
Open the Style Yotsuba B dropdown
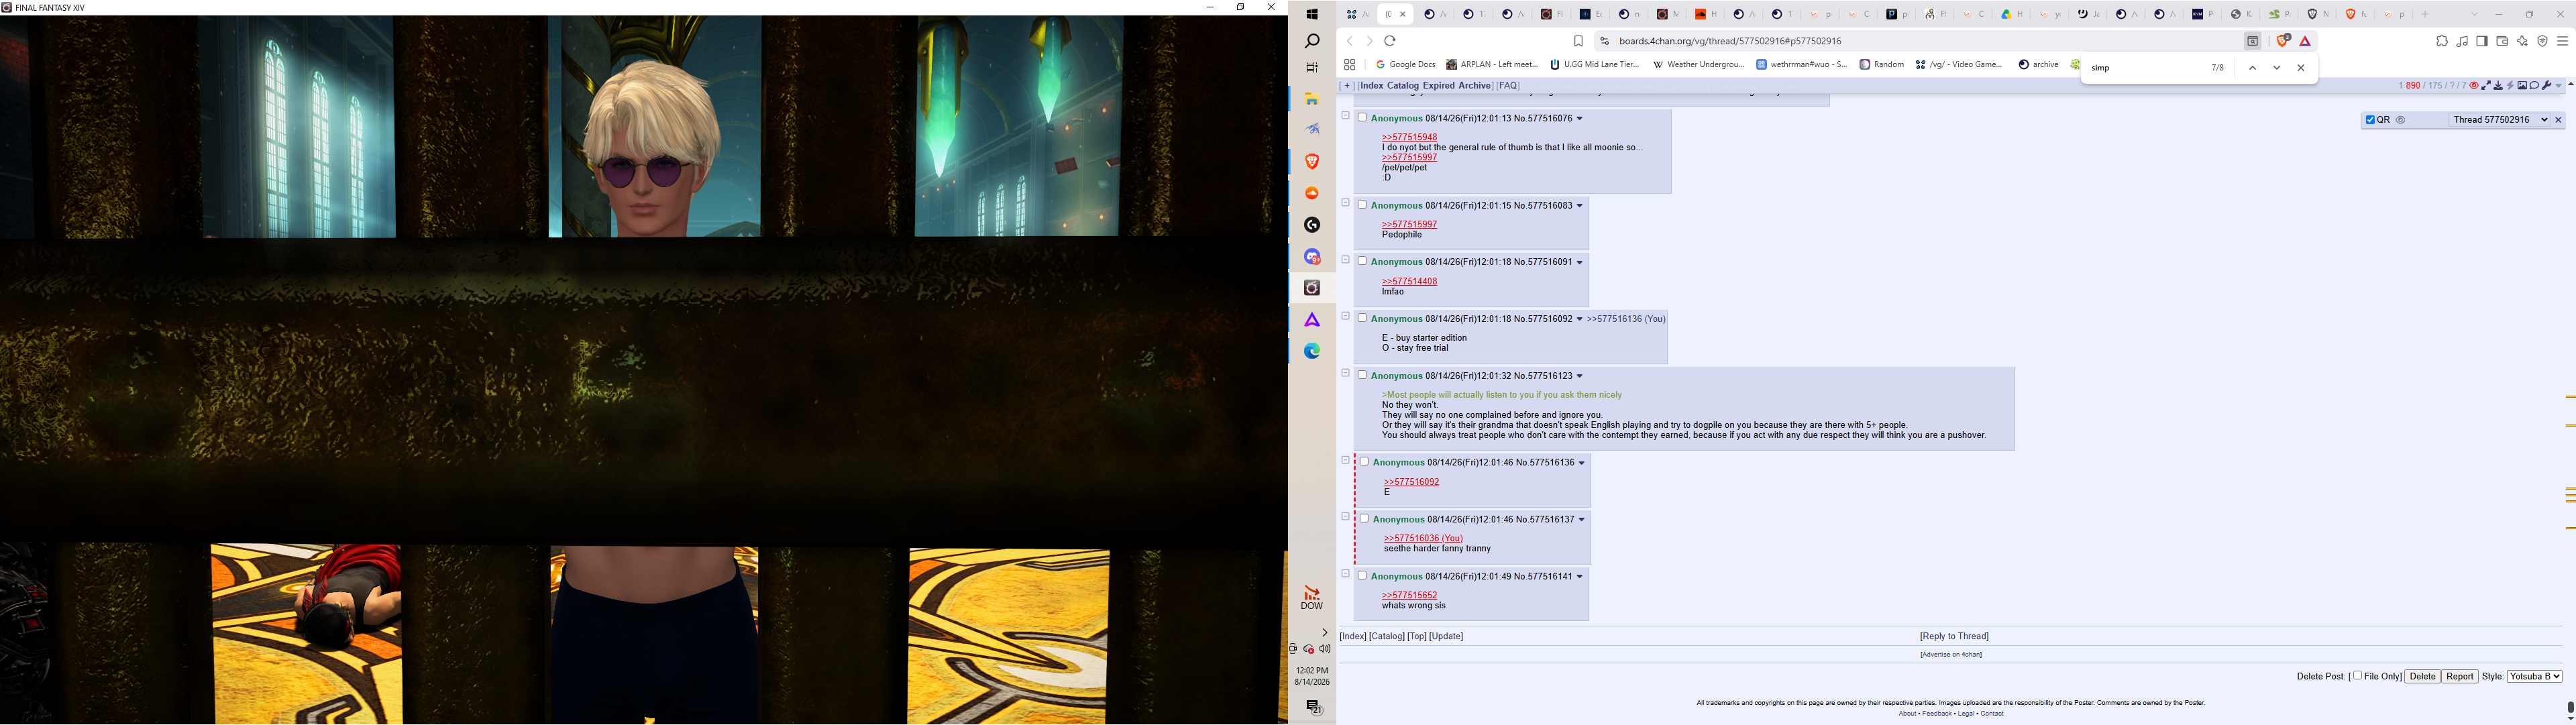tap(2535, 677)
